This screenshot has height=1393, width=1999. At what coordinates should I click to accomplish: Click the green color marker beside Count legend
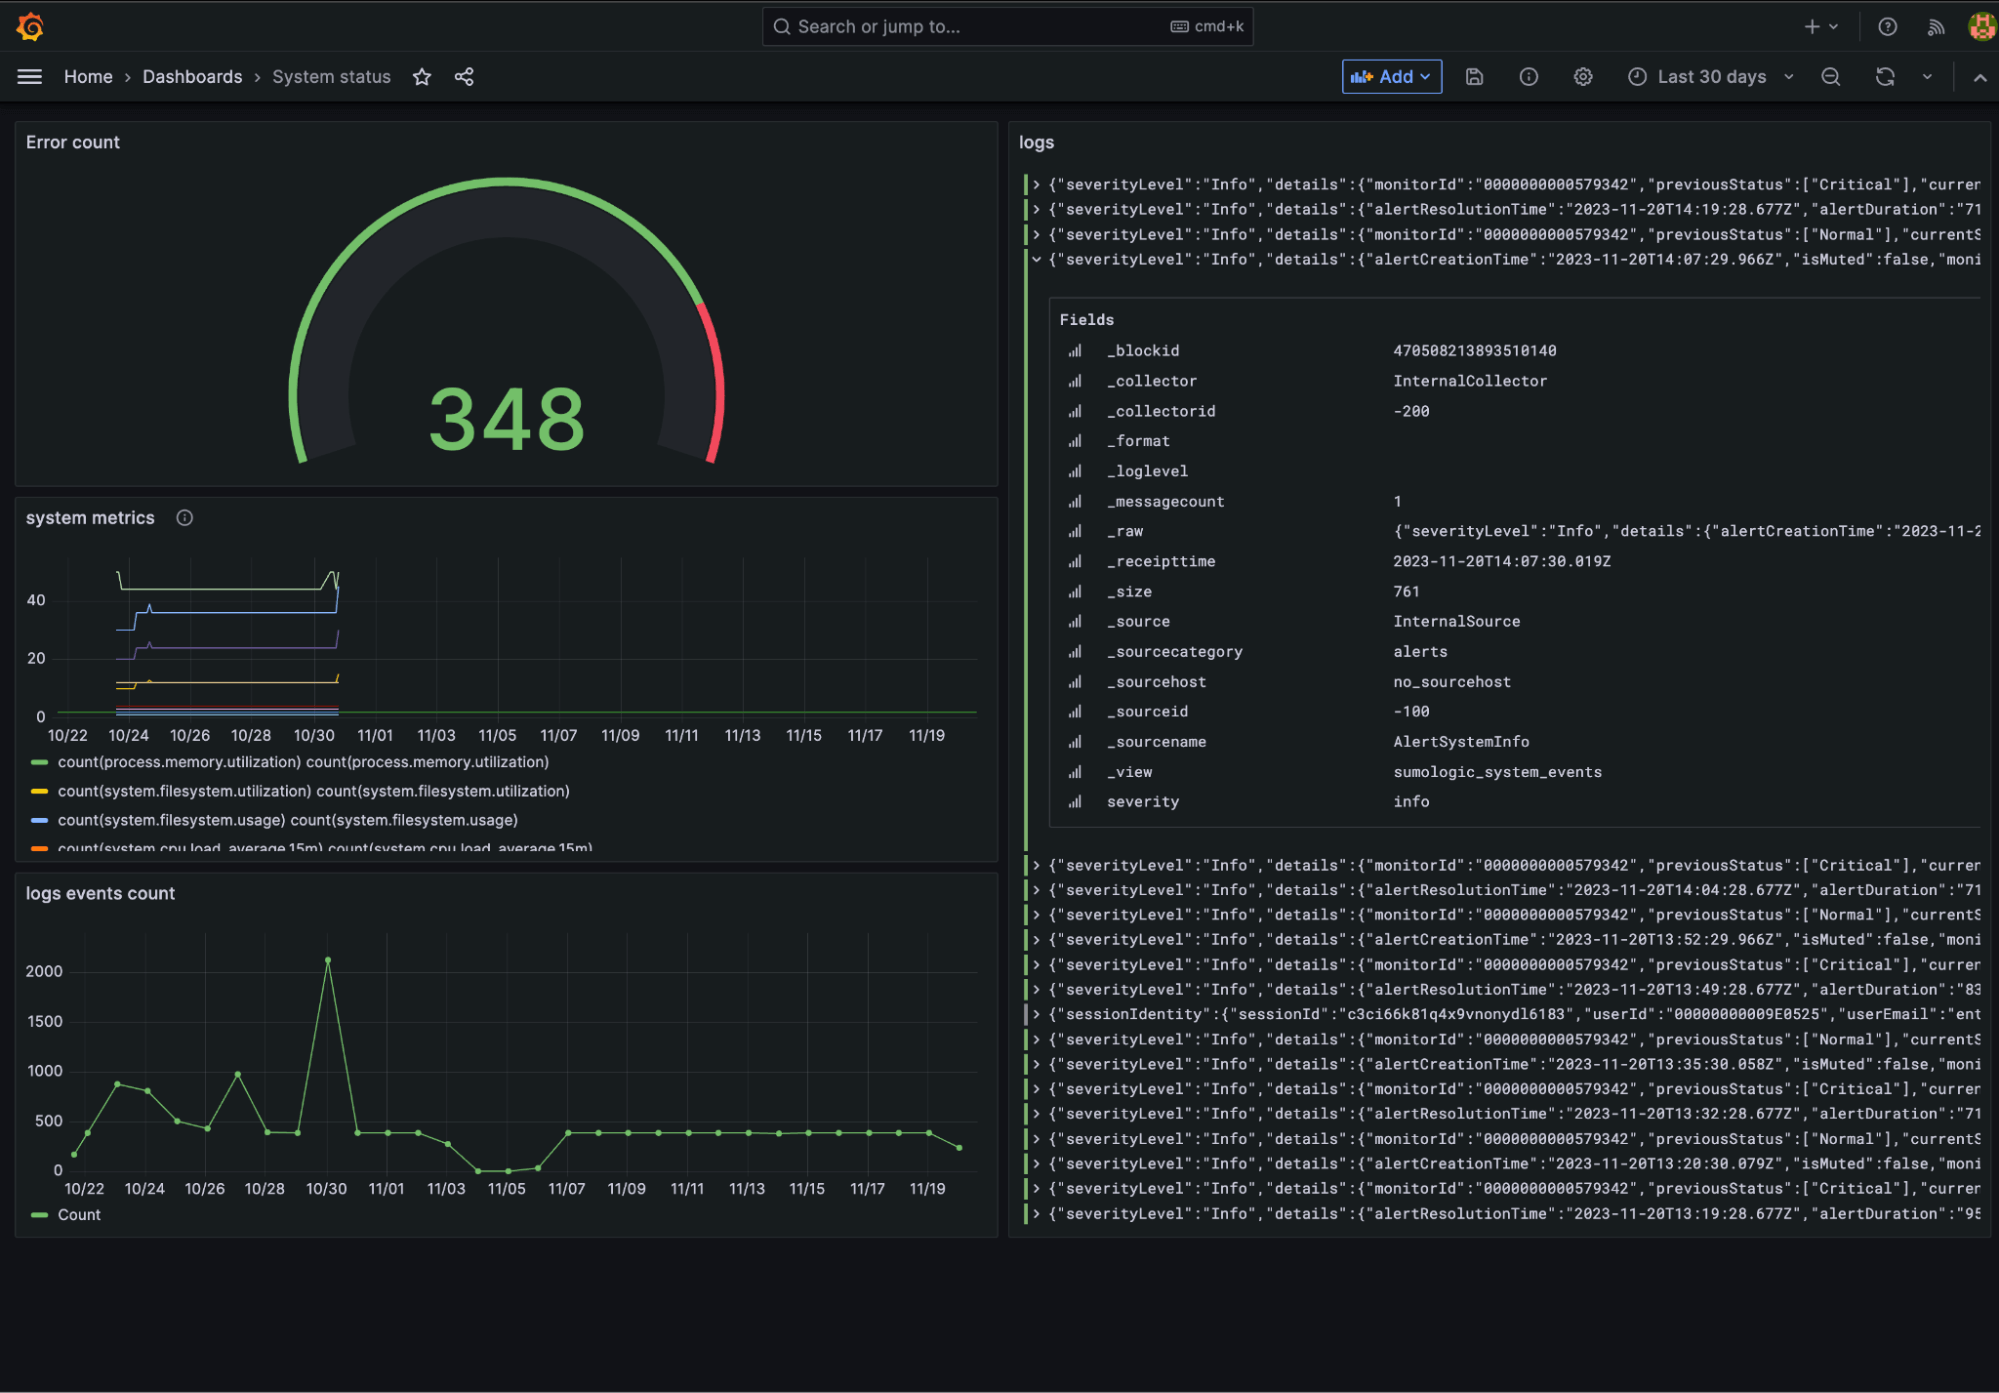[x=39, y=1214]
